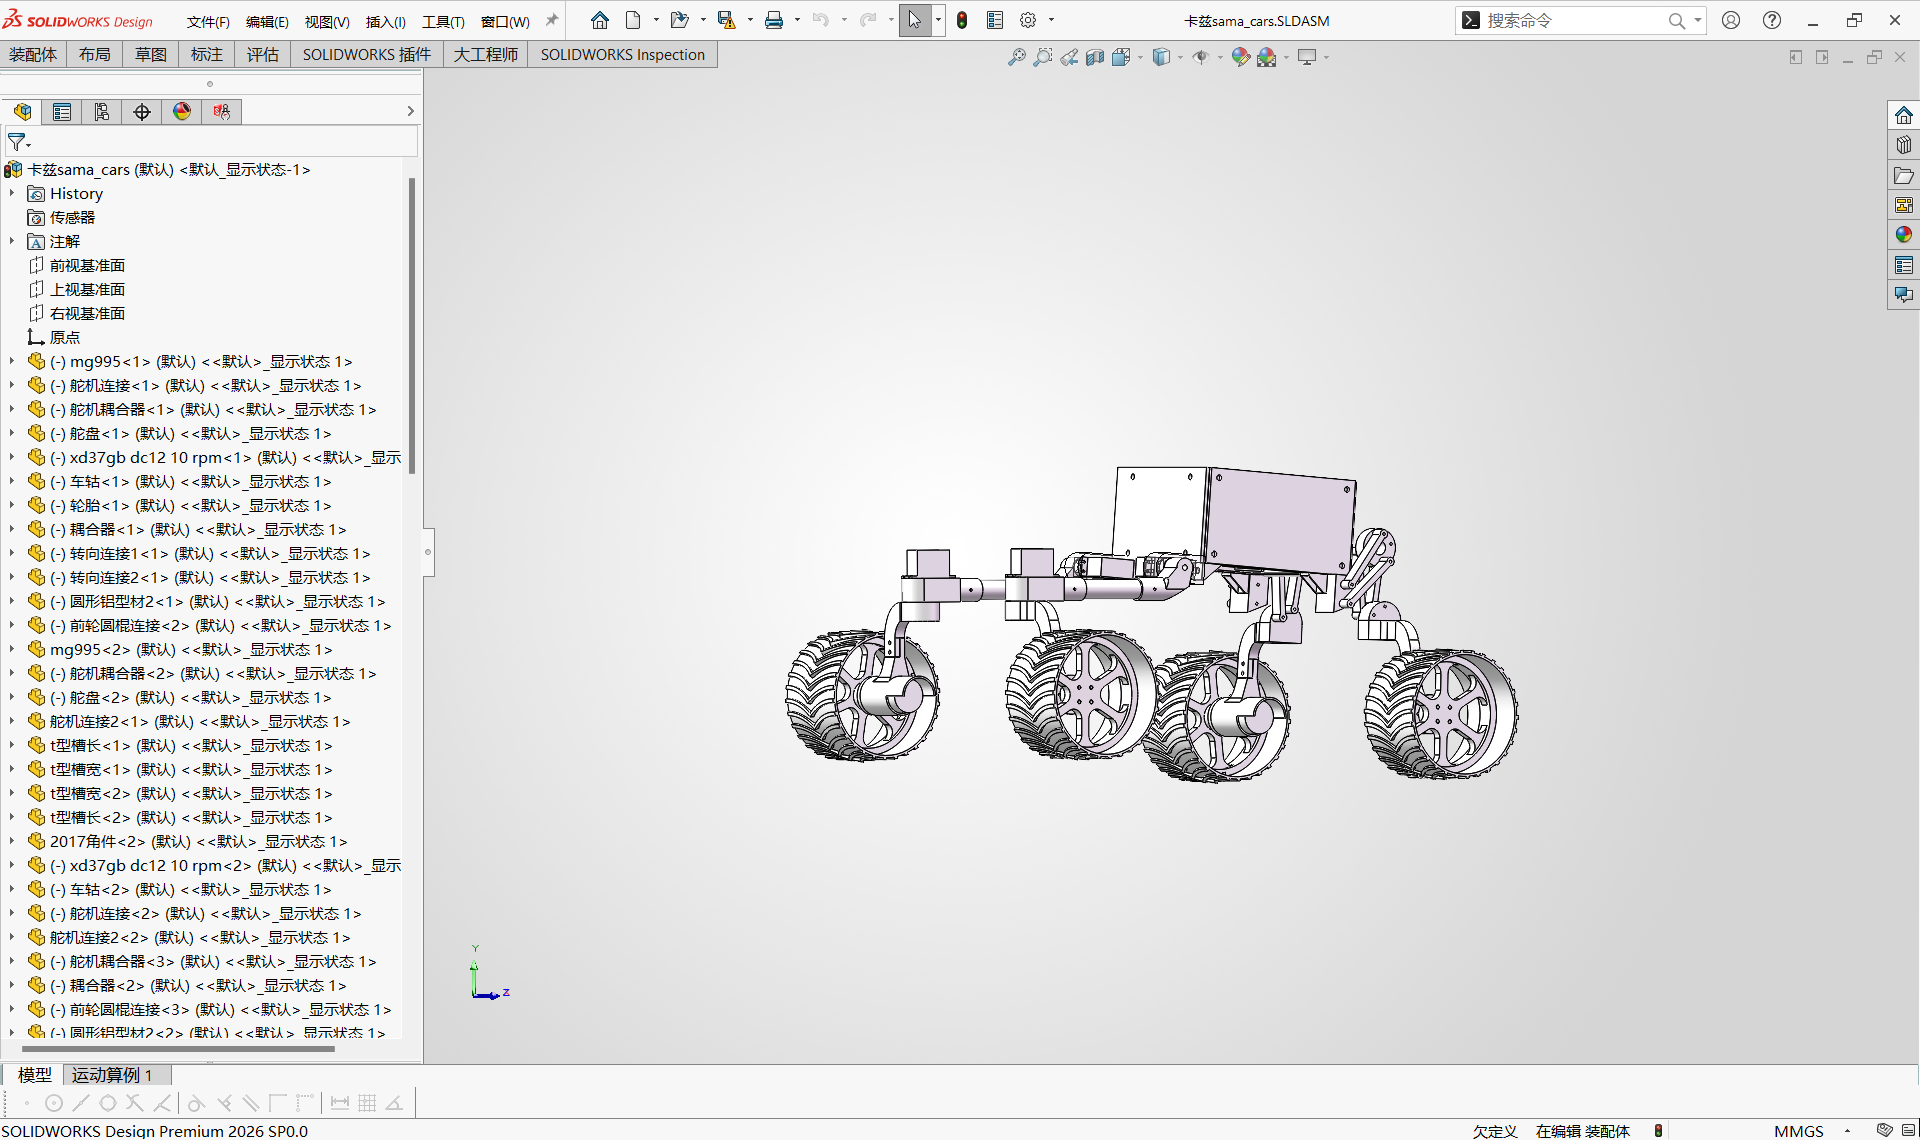Expand 轮胎<1> component node
Image resolution: width=1920 pixels, height=1140 pixels.
click(12, 505)
